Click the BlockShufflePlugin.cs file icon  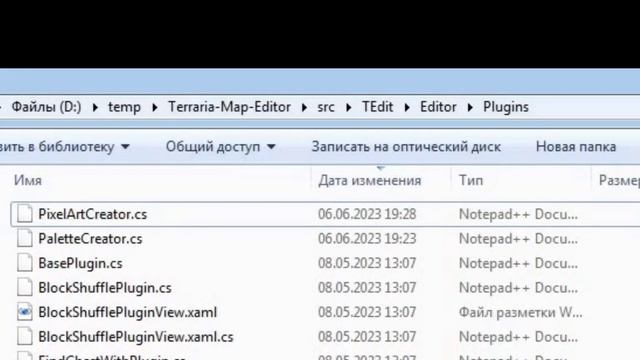coord(24,287)
